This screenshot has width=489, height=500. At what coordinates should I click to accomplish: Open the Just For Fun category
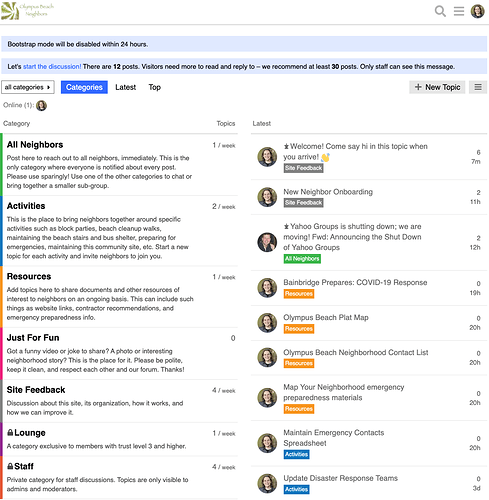click(x=33, y=338)
